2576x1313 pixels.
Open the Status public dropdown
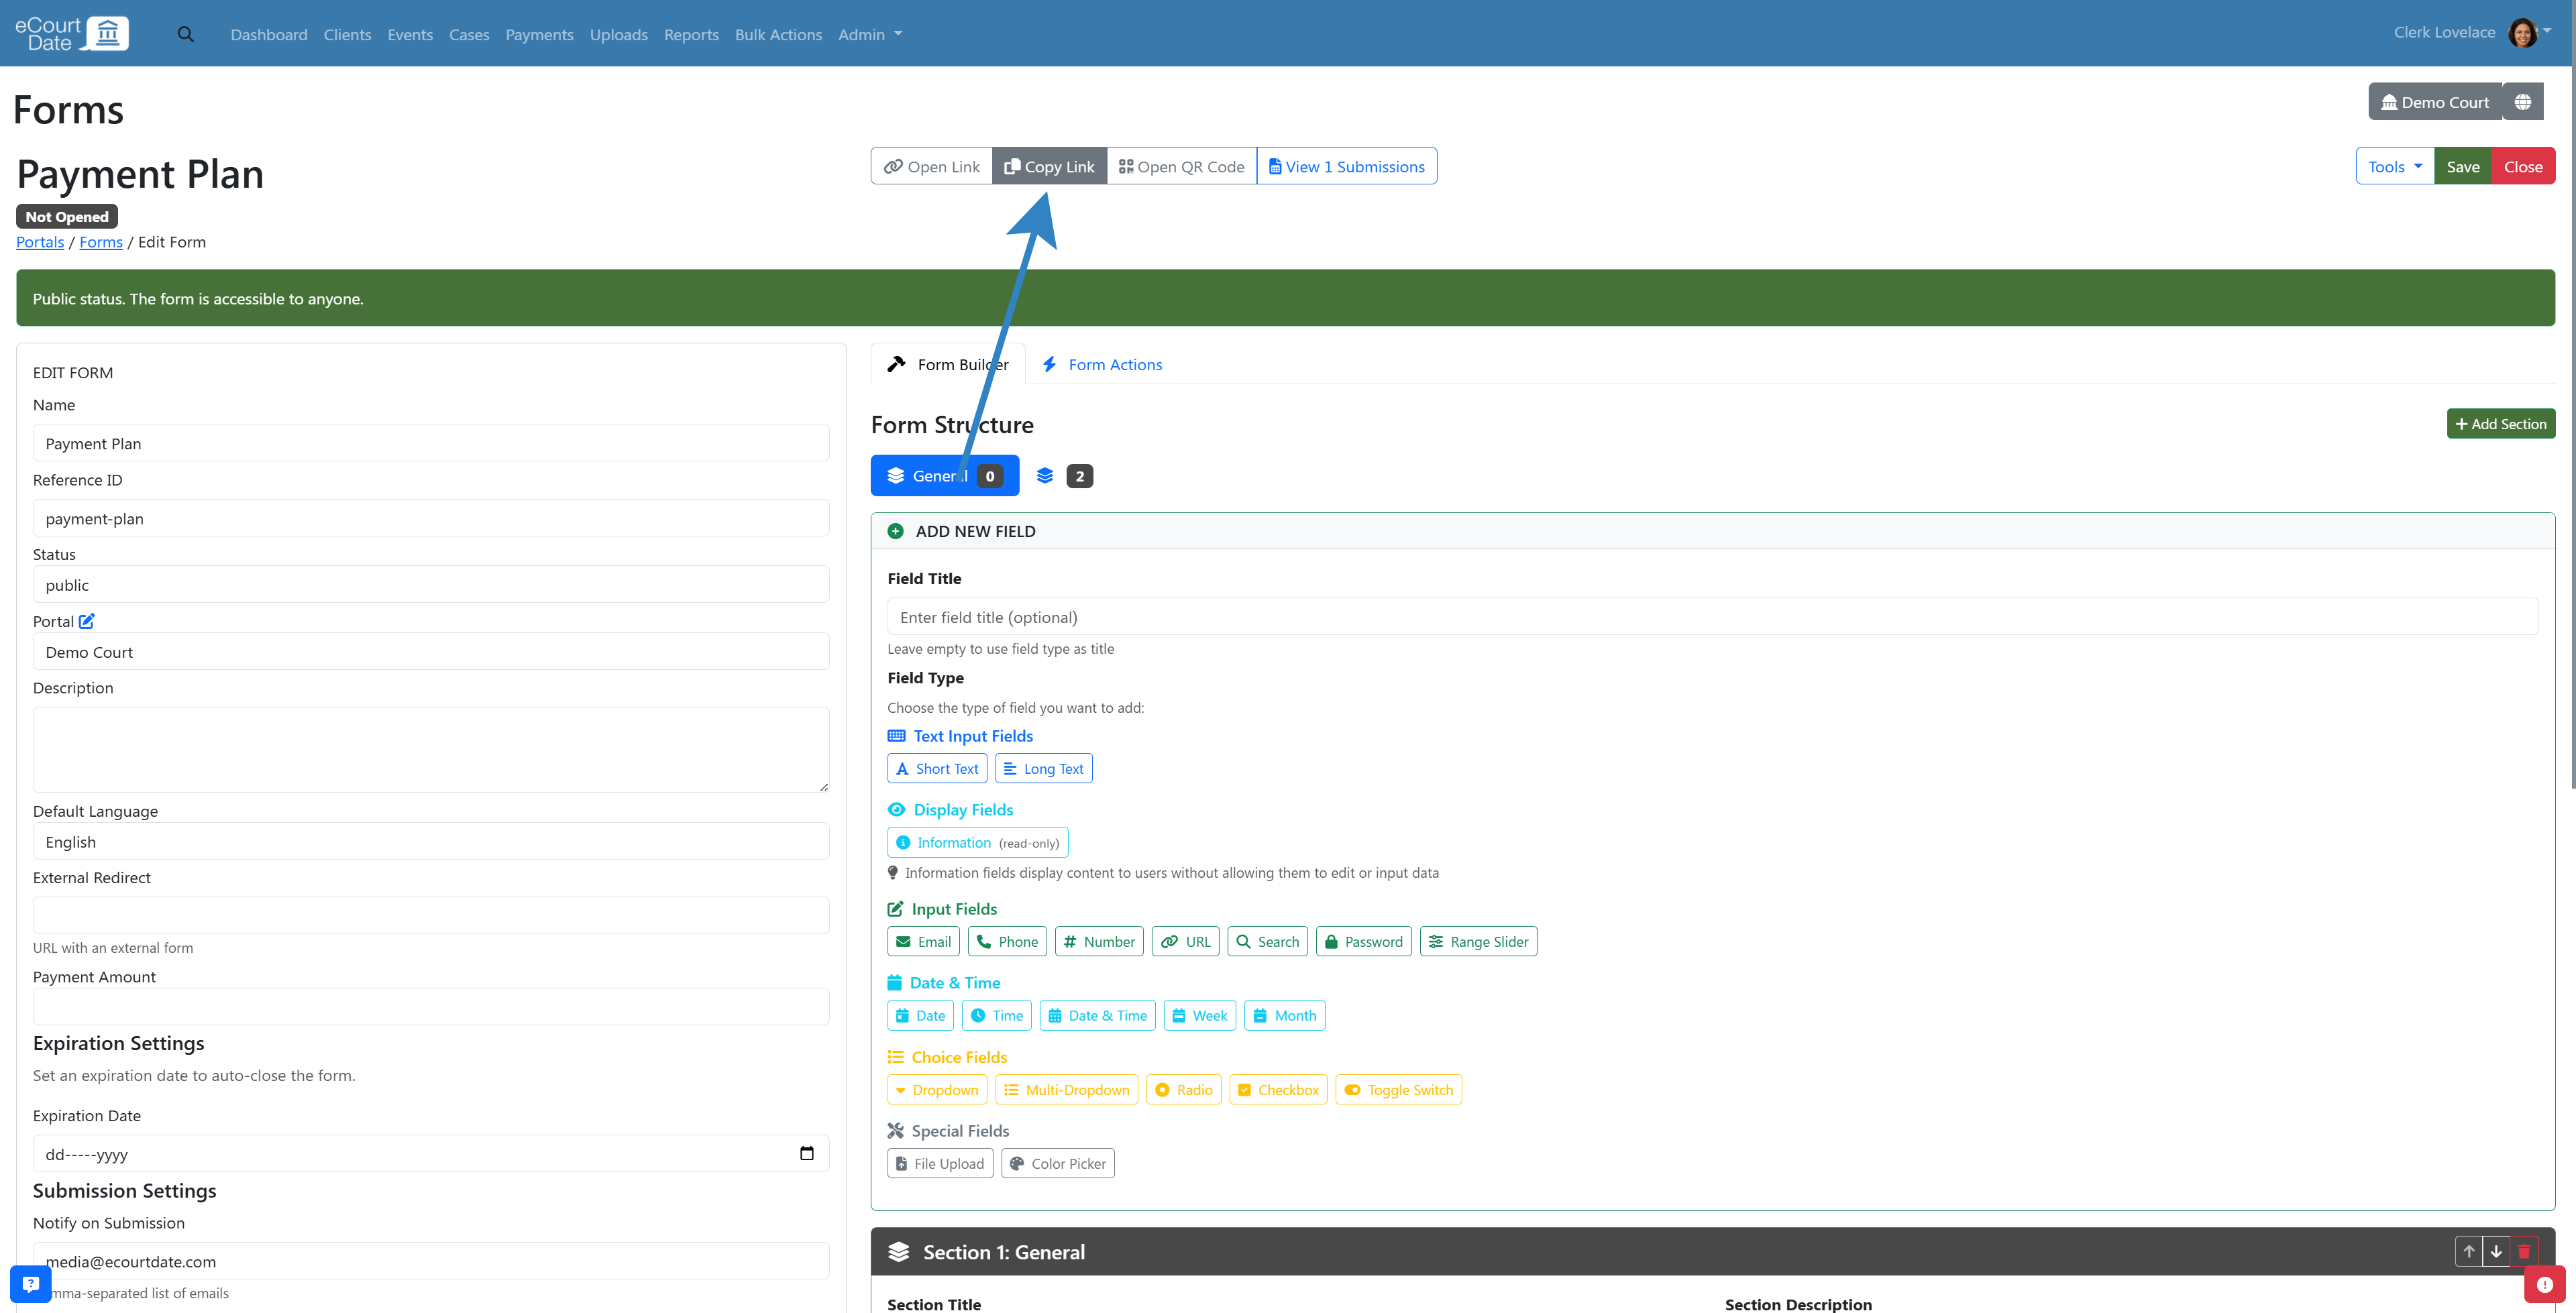(431, 584)
